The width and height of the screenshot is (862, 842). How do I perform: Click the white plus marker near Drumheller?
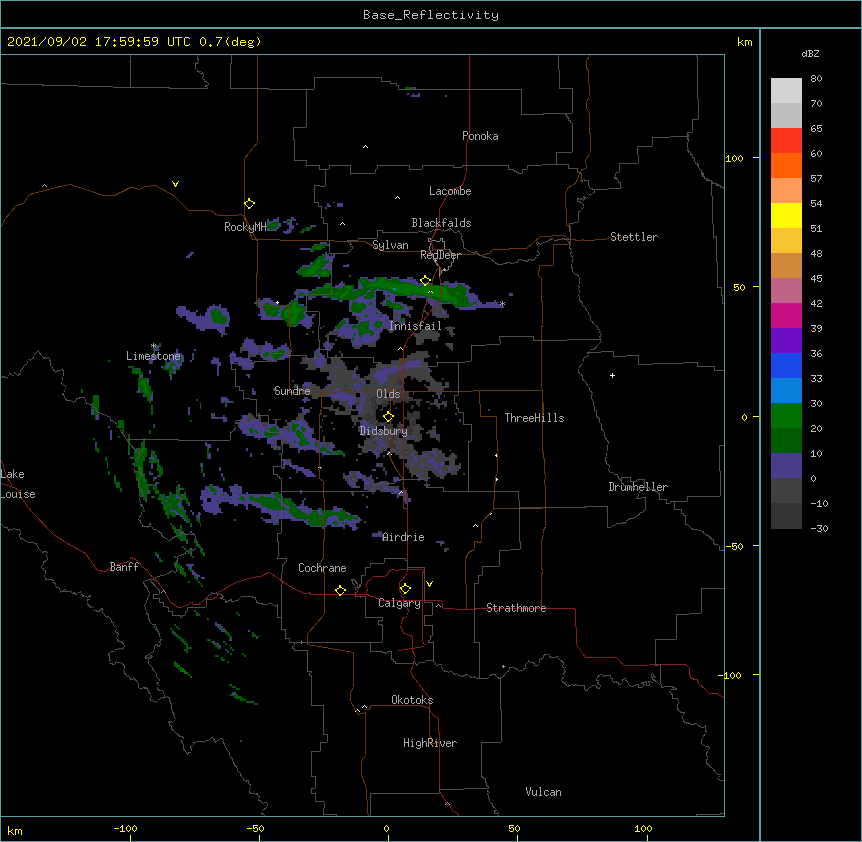point(612,375)
